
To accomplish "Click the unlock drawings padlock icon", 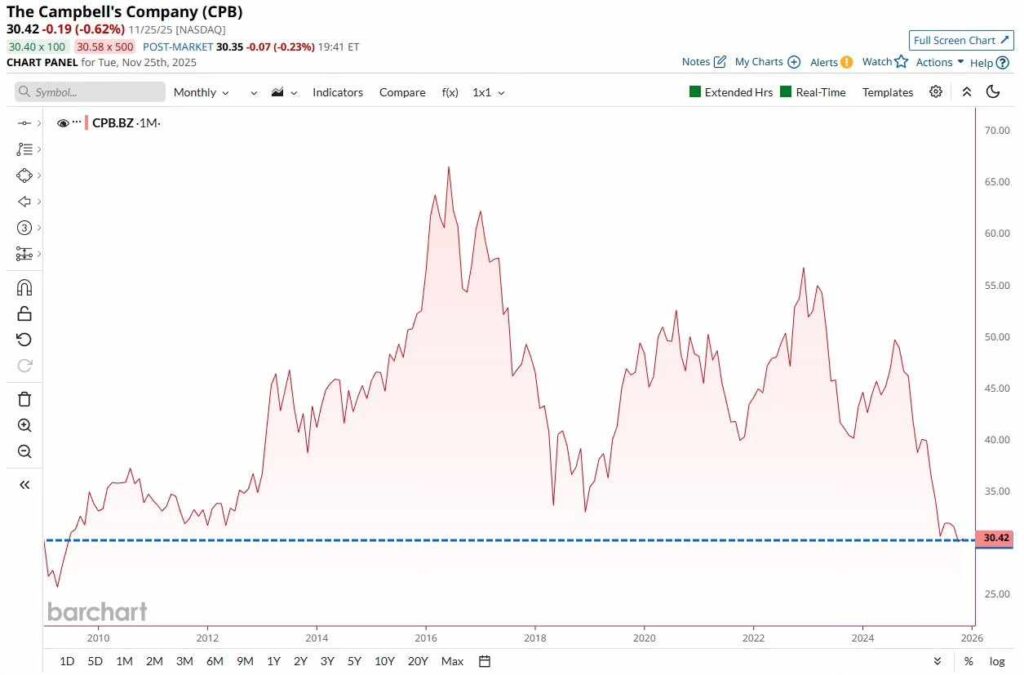I will (x=25, y=314).
